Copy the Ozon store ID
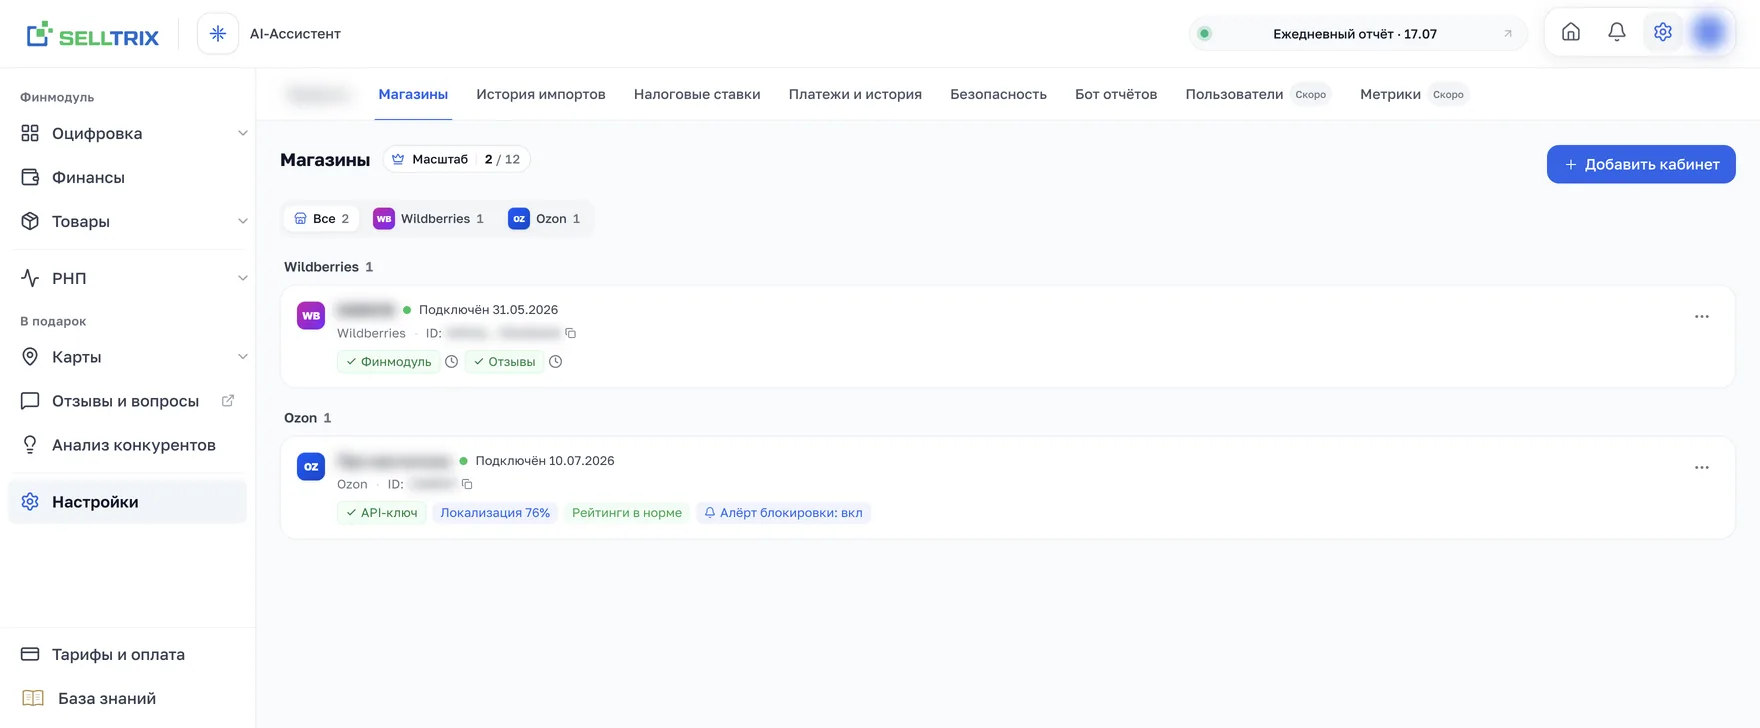Image resolution: width=1760 pixels, height=728 pixels. [x=467, y=484]
